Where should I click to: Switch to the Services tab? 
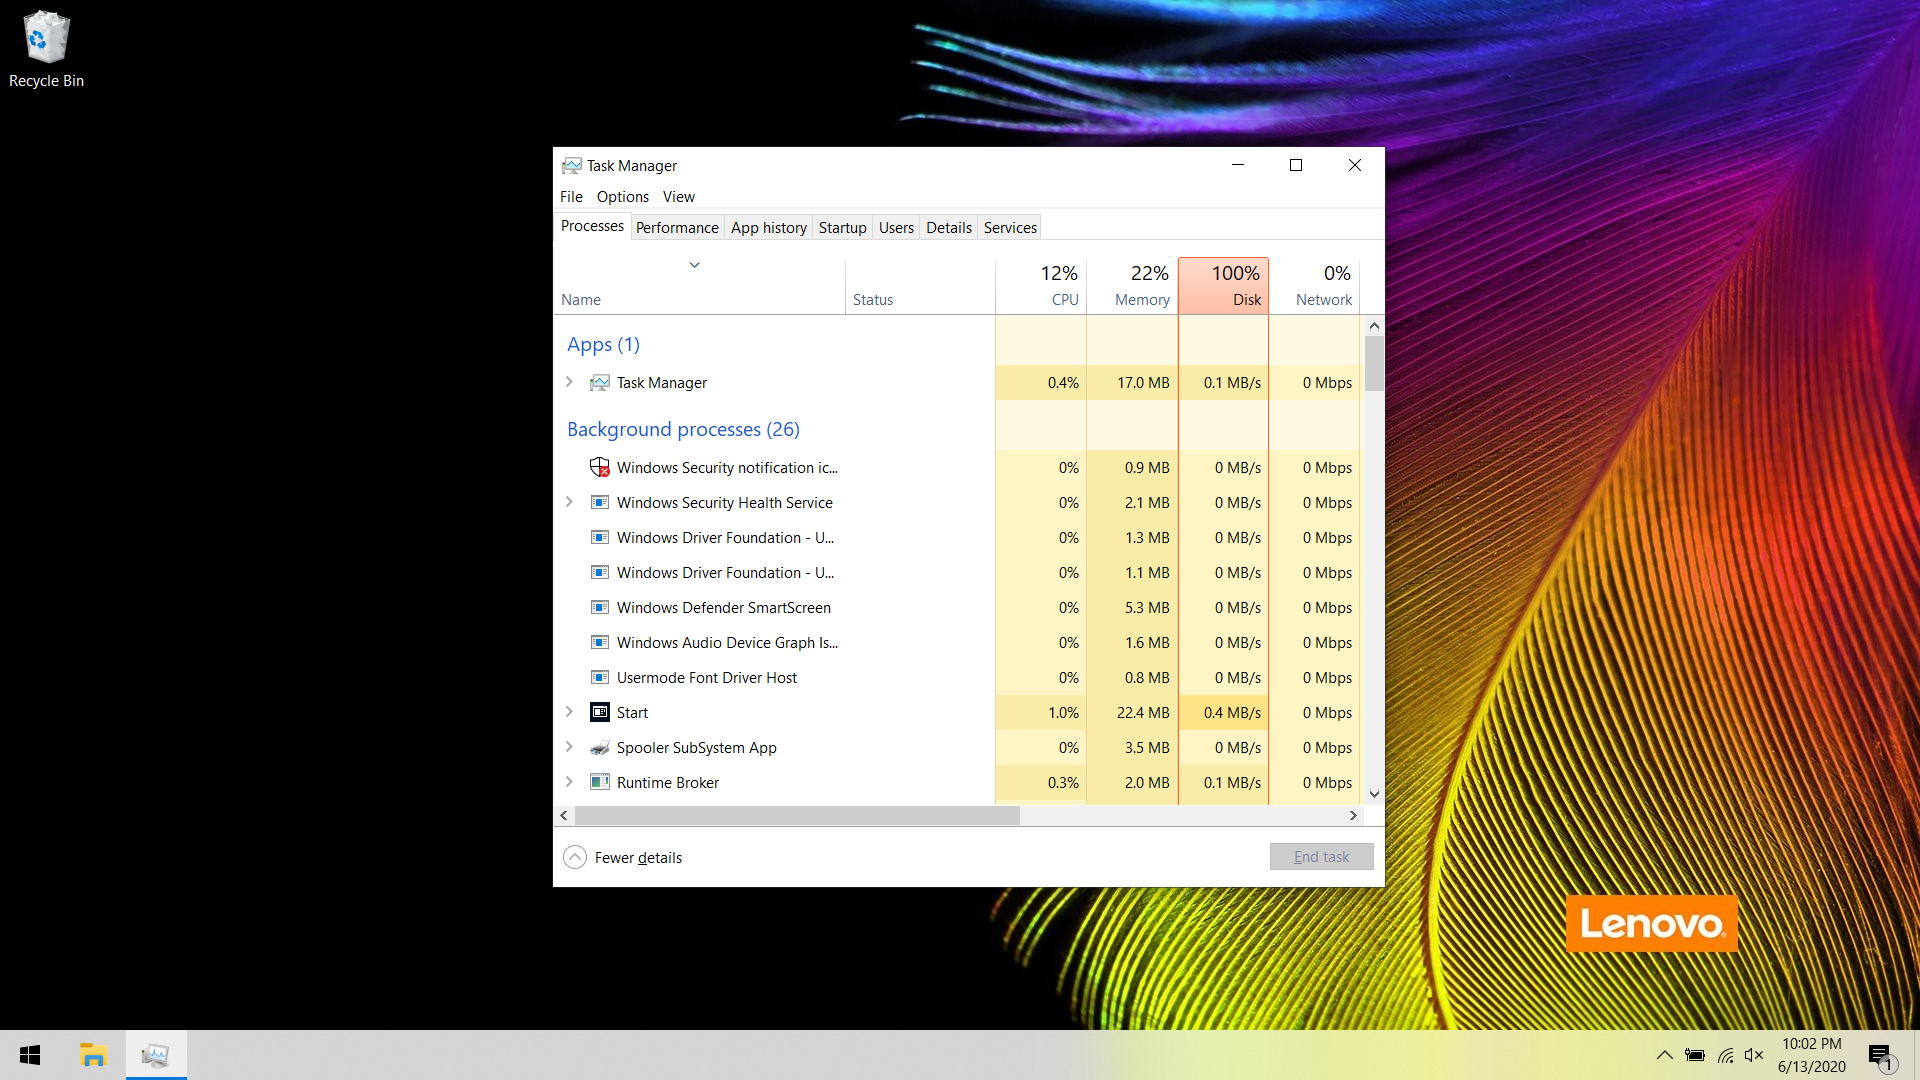pyautogui.click(x=1010, y=228)
